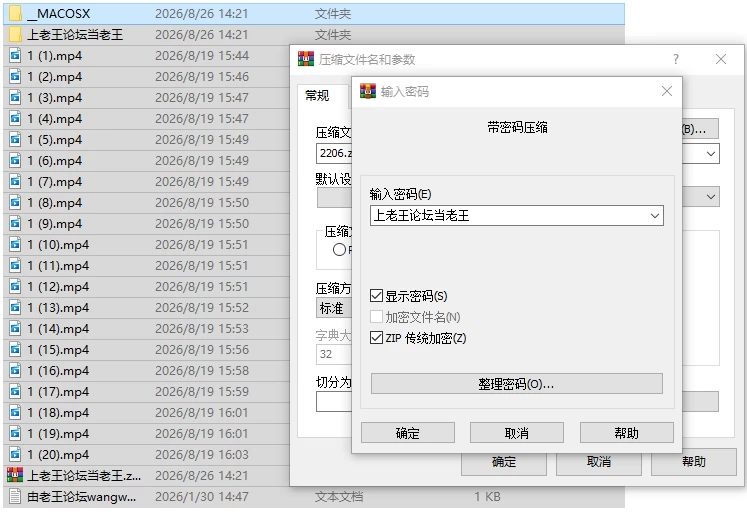This screenshot has width=747, height=523.
Task: Click the 1 (20).mp4 file icon
Action: click(x=15, y=454)
